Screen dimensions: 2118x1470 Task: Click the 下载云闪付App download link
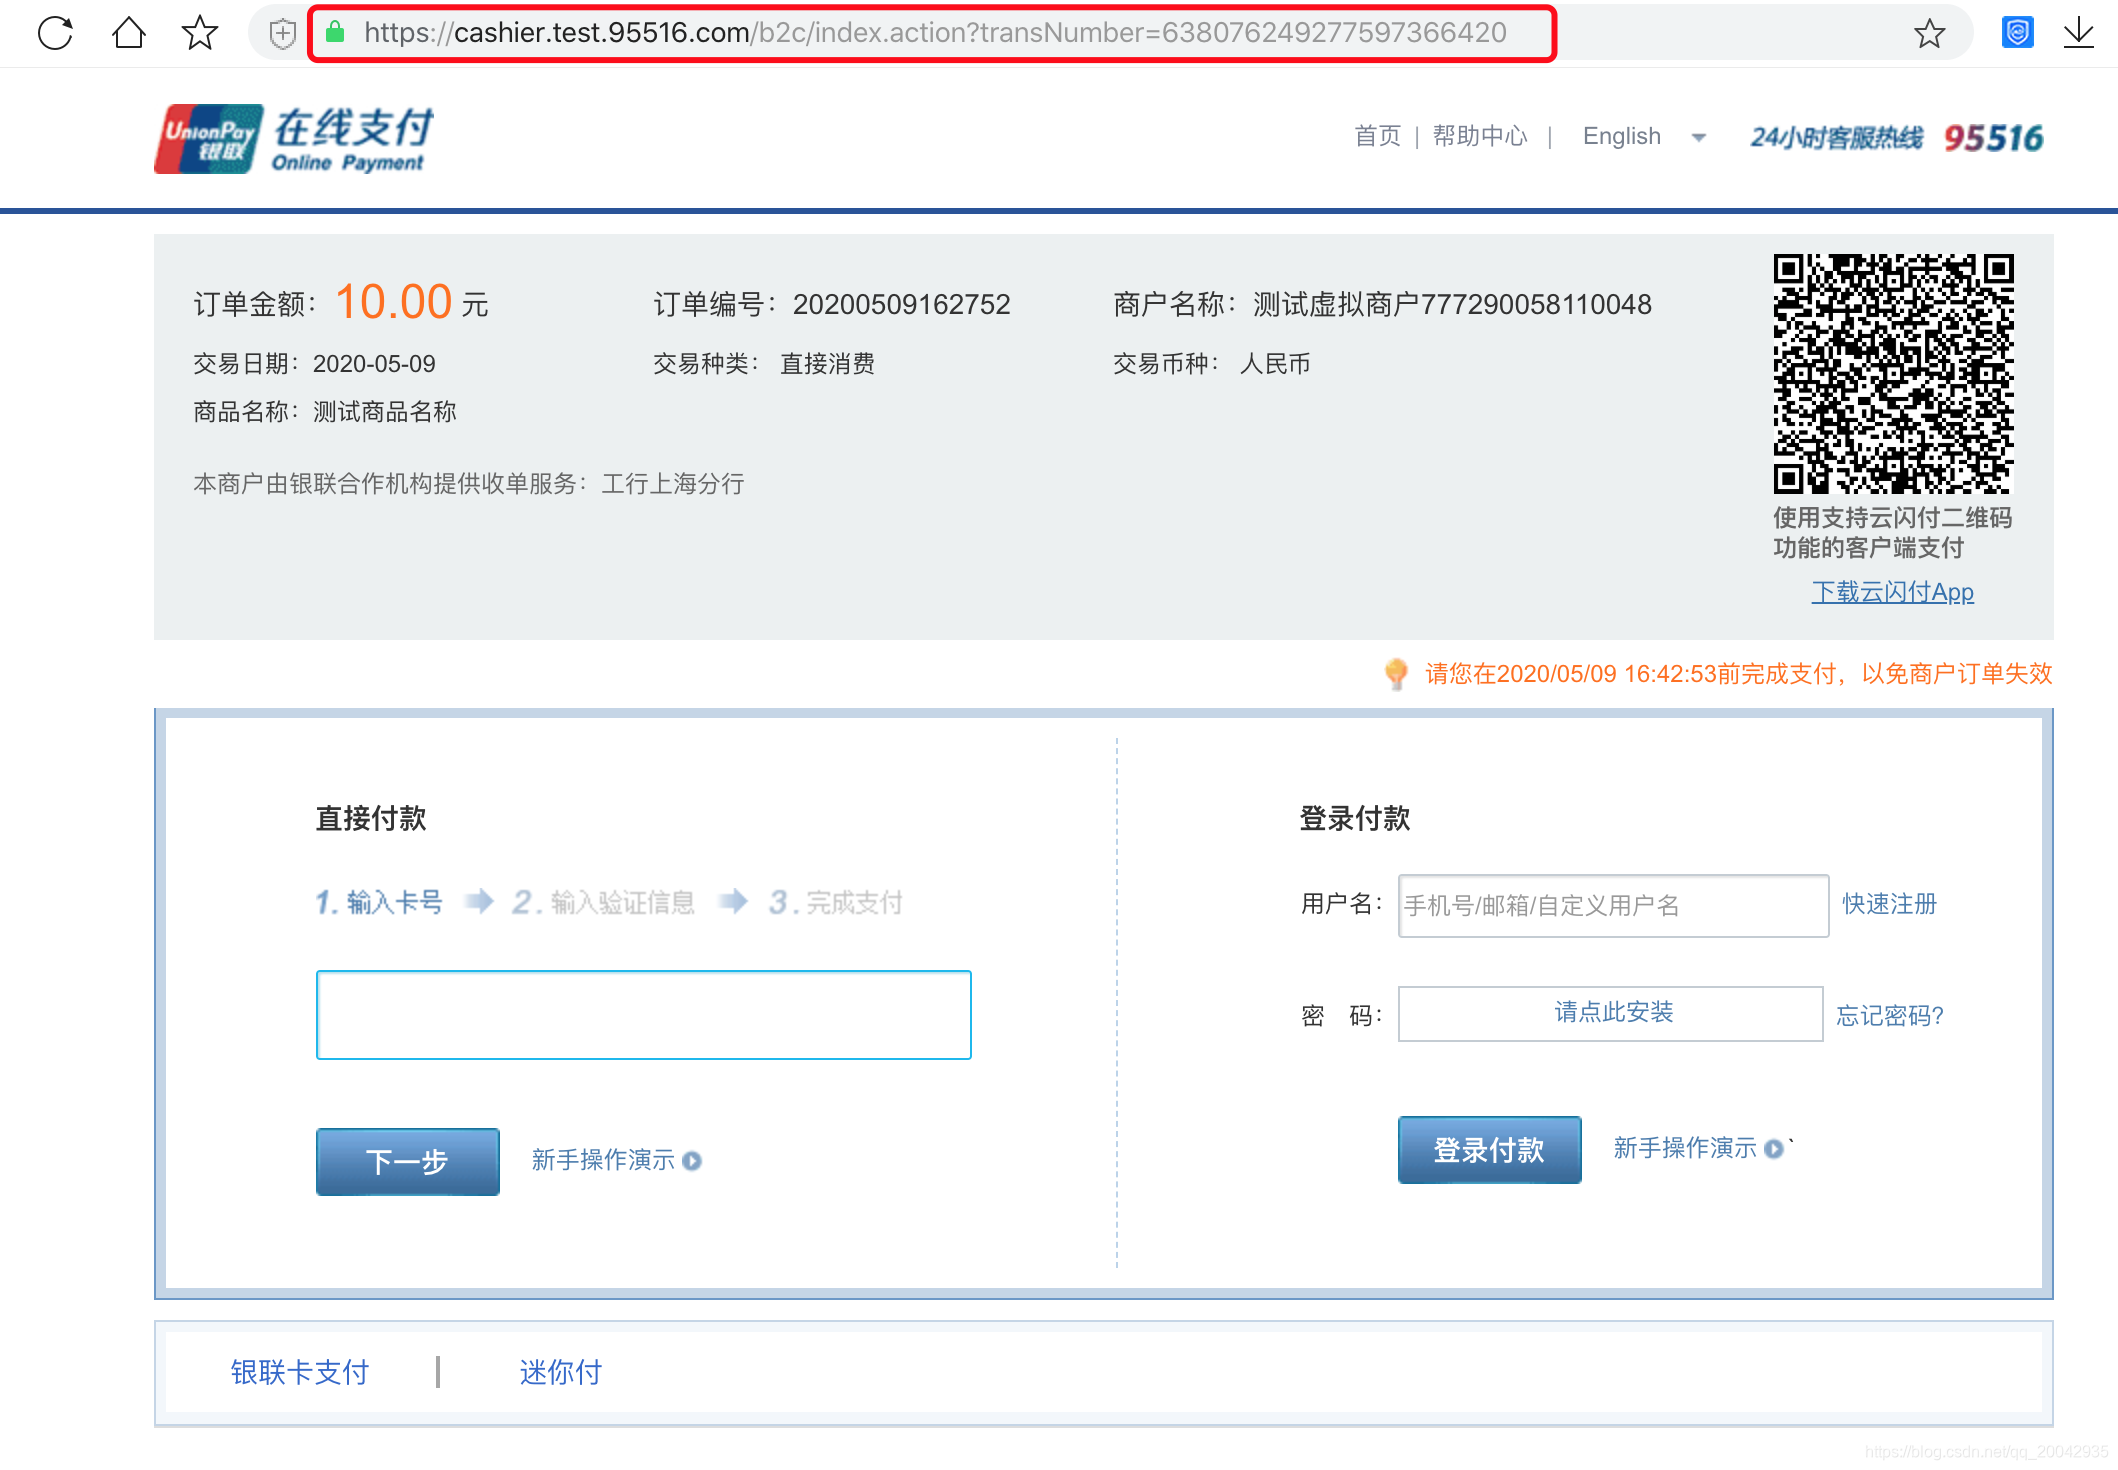[1892, 592]
